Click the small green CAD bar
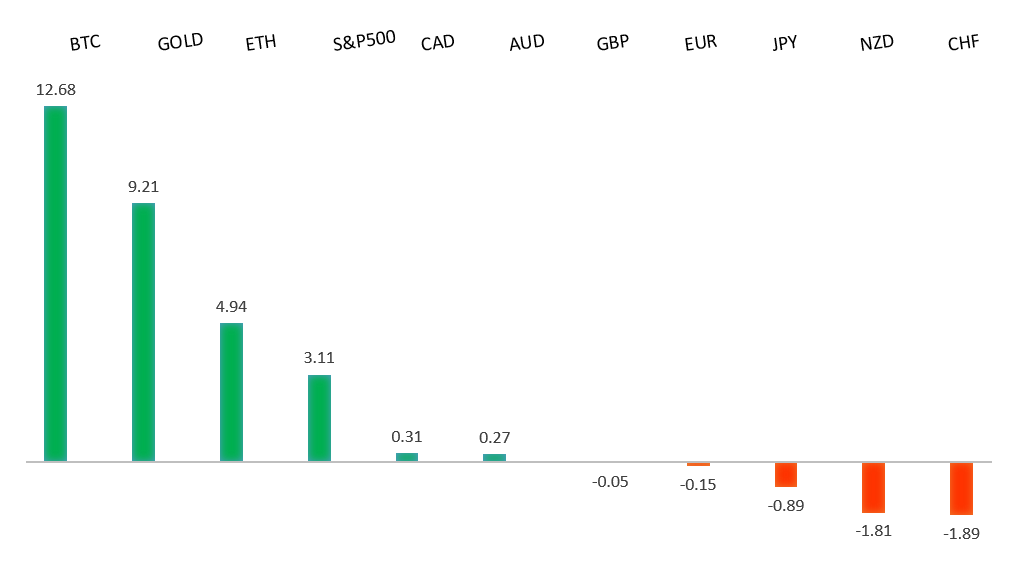The image size is (1017, 561). tap(407, 457)
